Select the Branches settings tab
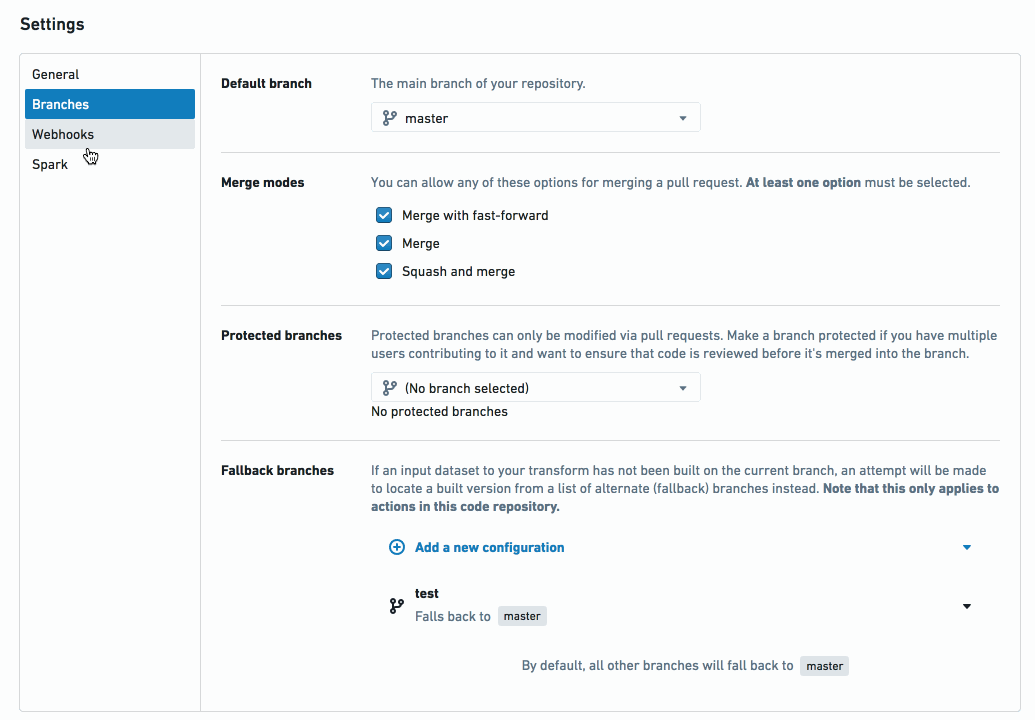Screen dimensions: 1035x720 coord(110,104)
